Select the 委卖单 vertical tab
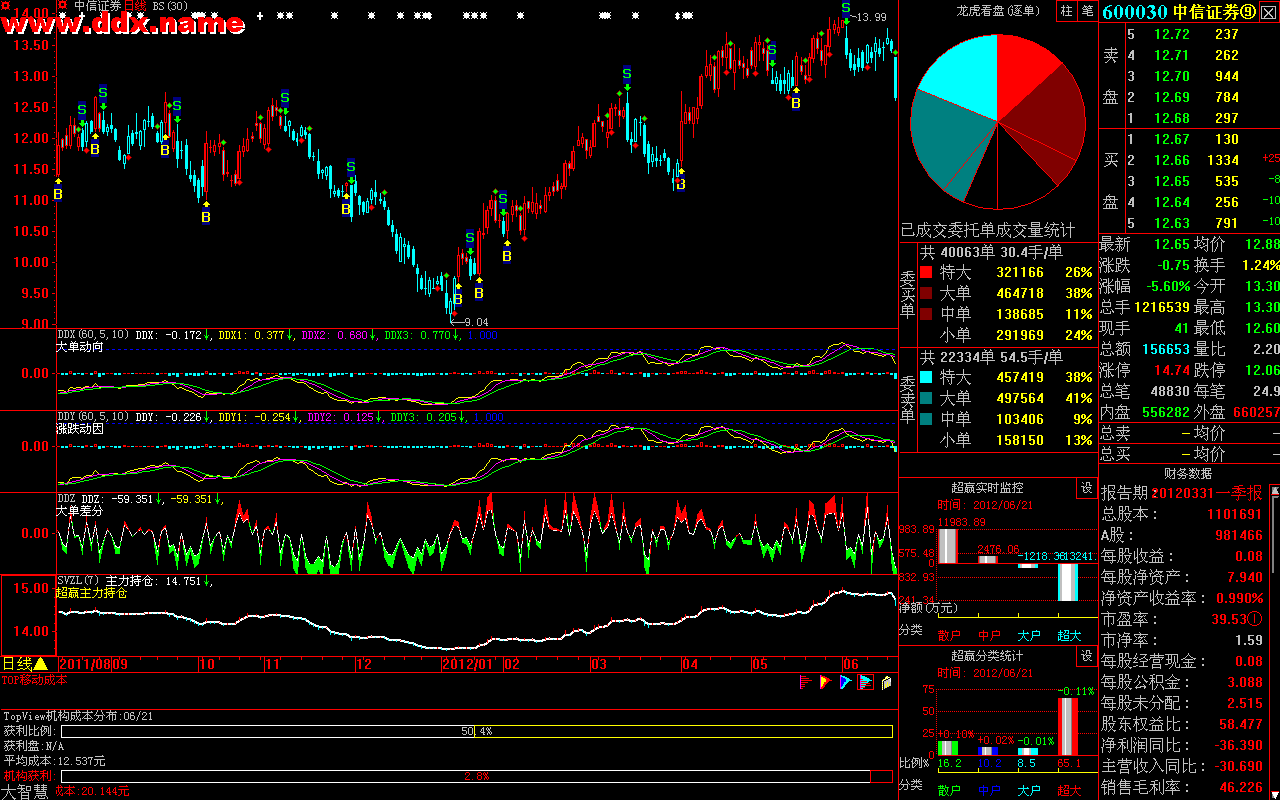Screen dimensions: 1280x800 [x=908, y=399]
